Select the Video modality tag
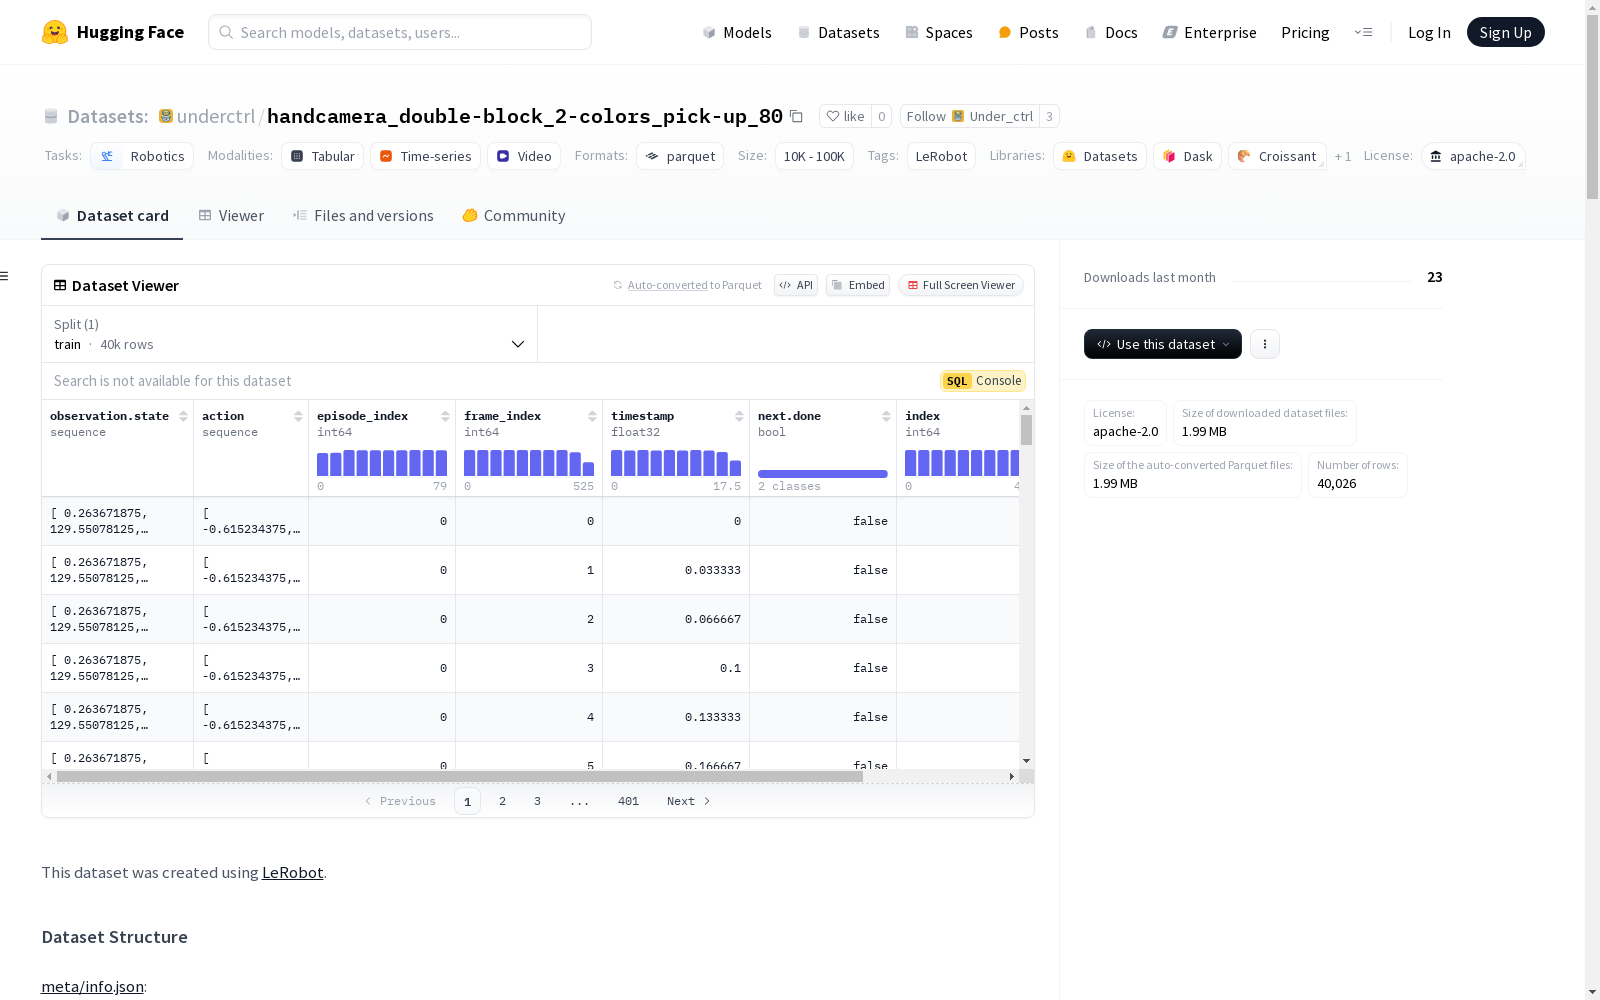Viewport: 1600px width, 1000px height. (524, 156)
